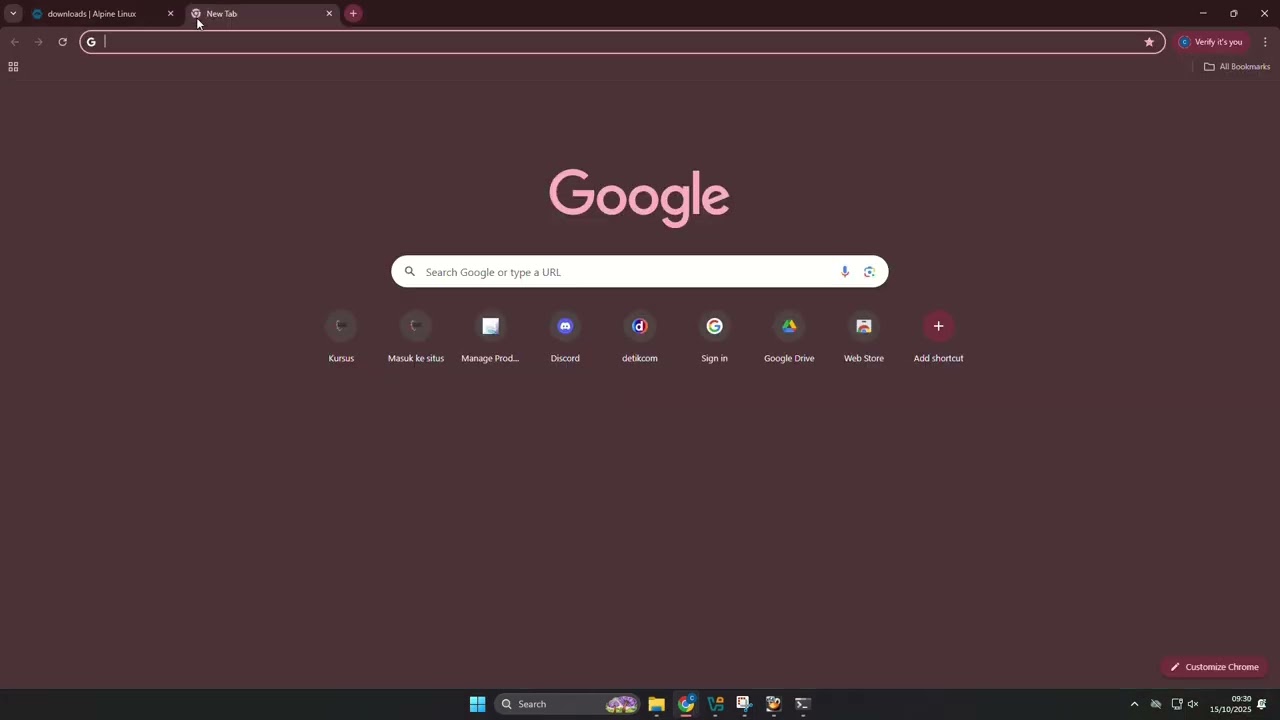The width and height of the screenshot is (1280, 720).
Task: Select the New Tab tab
Action: [262, 14]
